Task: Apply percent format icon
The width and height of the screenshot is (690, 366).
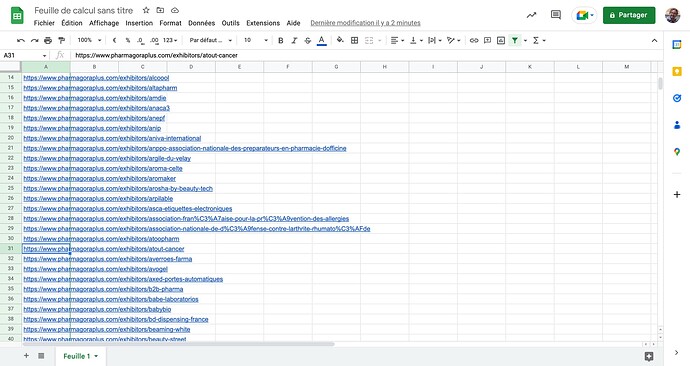Action: point(128,40)
